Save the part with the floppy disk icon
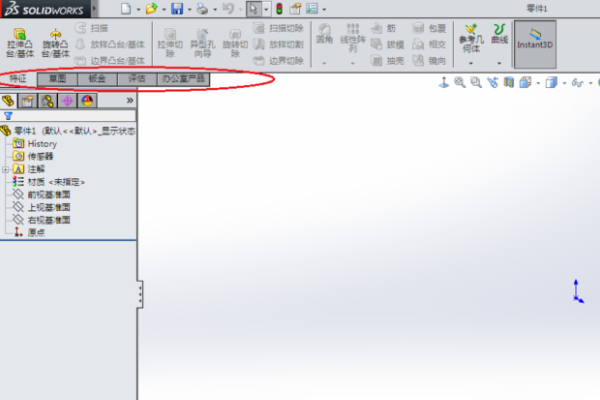This screenshot has height=400, width=600. [x=177, y=8]
